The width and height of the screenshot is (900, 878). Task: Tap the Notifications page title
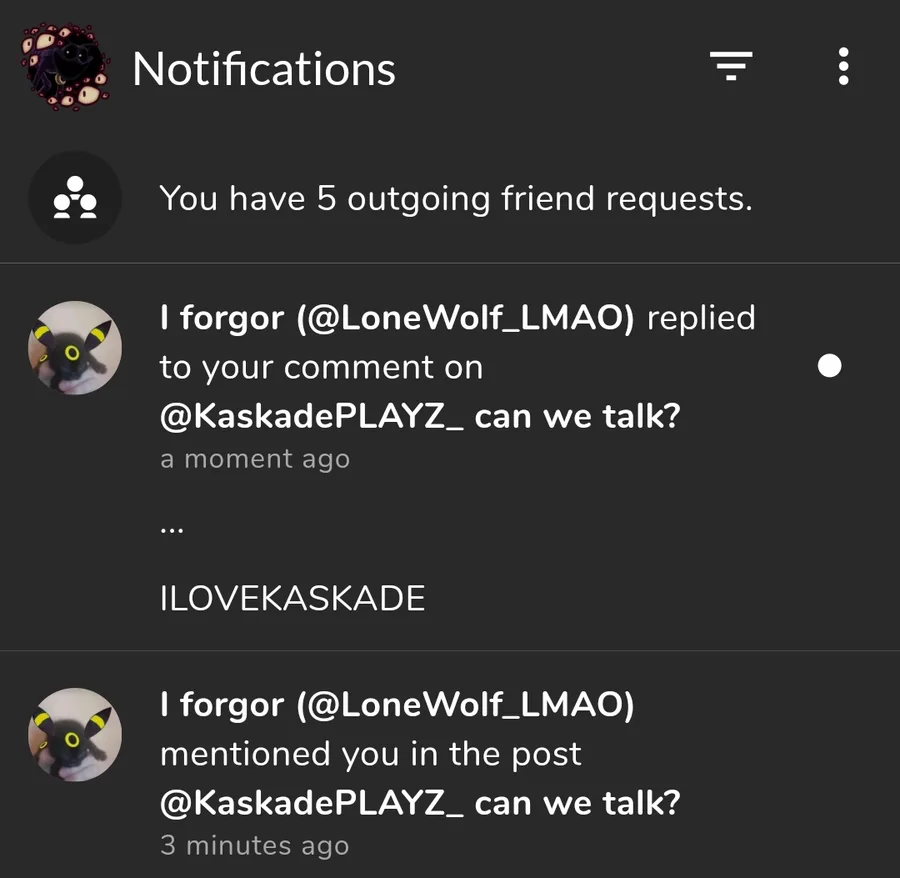(x=264, y=69)
